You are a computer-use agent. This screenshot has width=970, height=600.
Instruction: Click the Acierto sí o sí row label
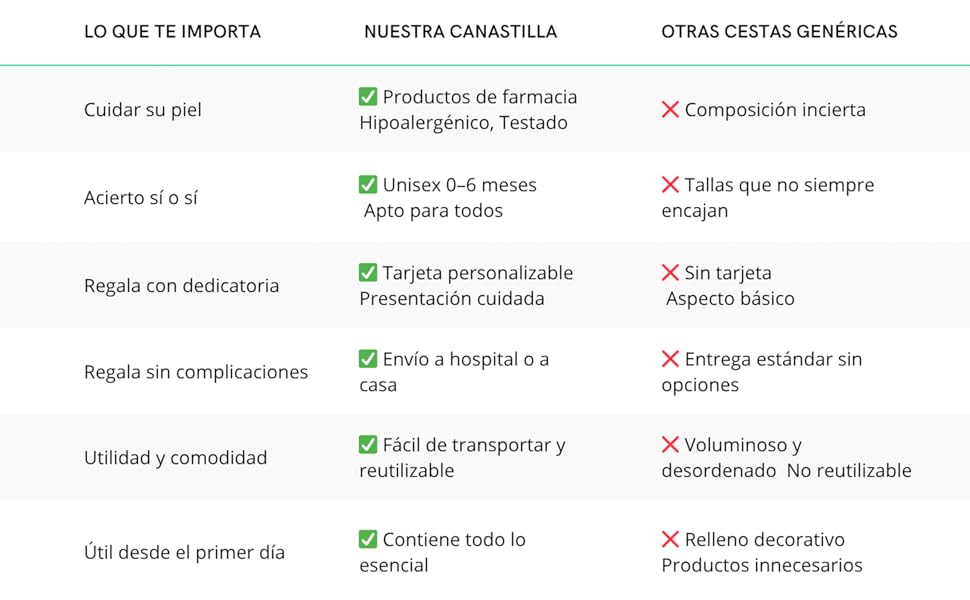point(141,198)
